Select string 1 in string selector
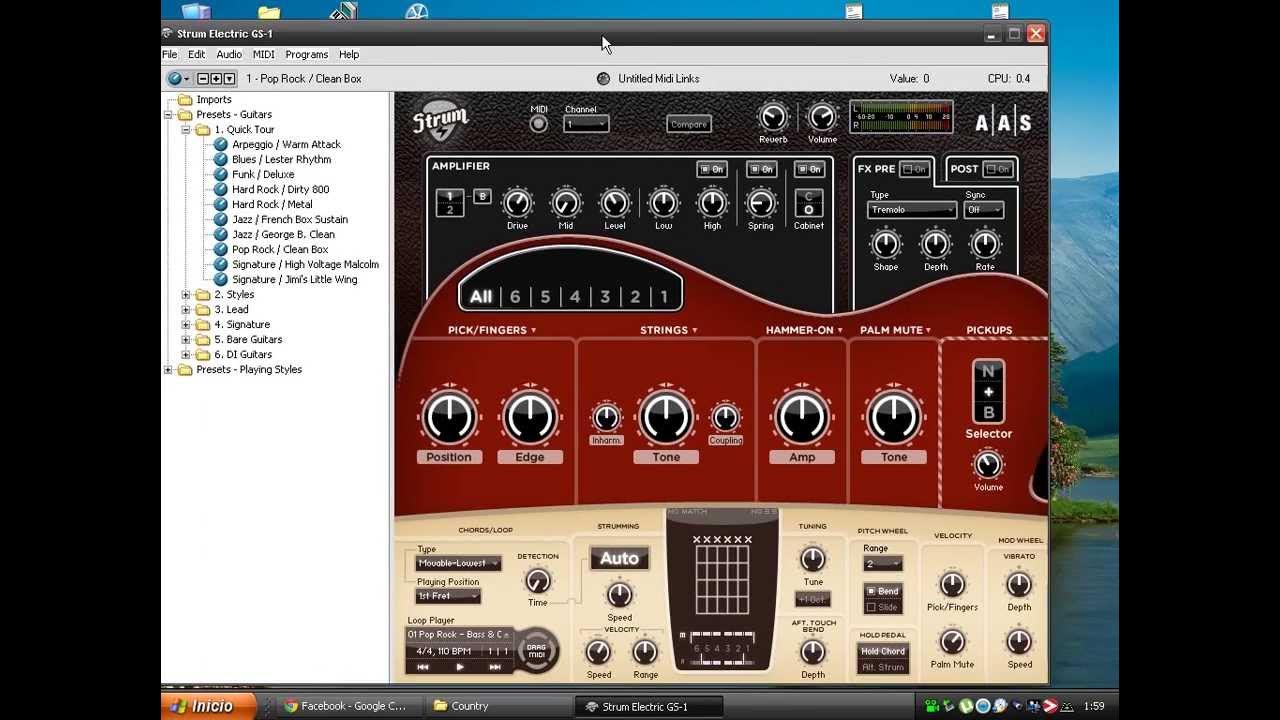Image resolution: width=1280 pixels, height=720 pixels. tap(663, 296)
